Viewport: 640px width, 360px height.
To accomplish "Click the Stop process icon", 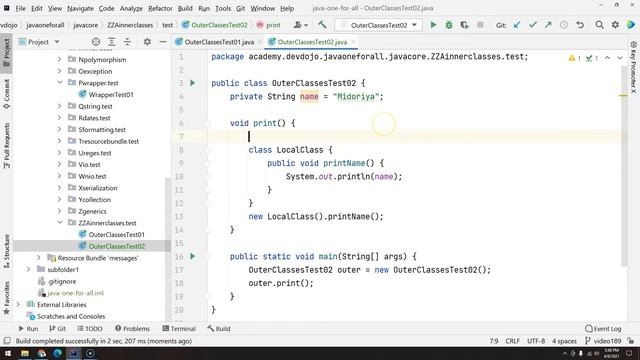I will pyautogui.click(x=480, y=25).
